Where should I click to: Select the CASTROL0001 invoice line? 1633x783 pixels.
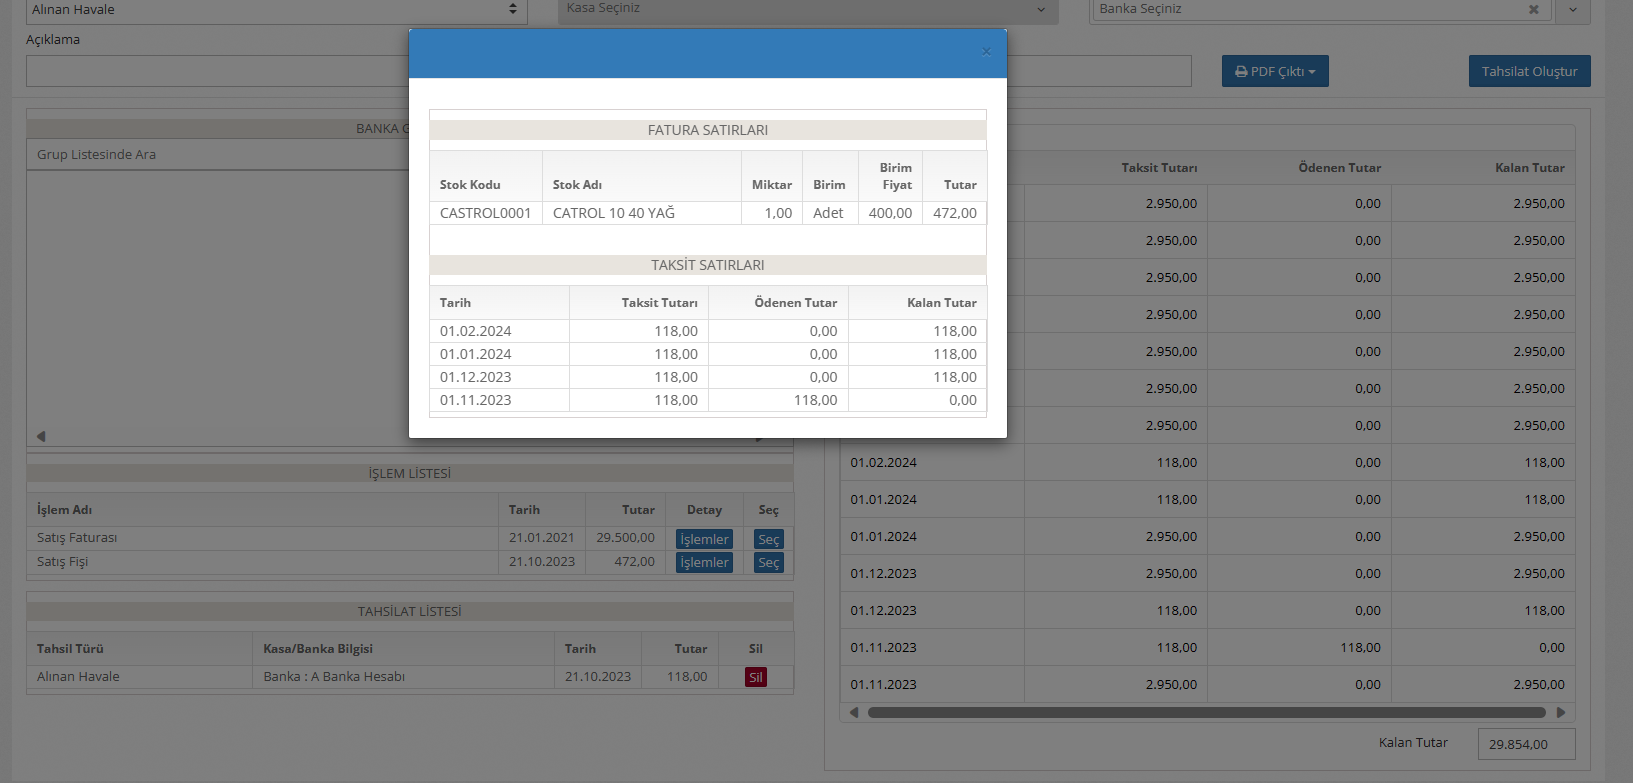[485, 213]
